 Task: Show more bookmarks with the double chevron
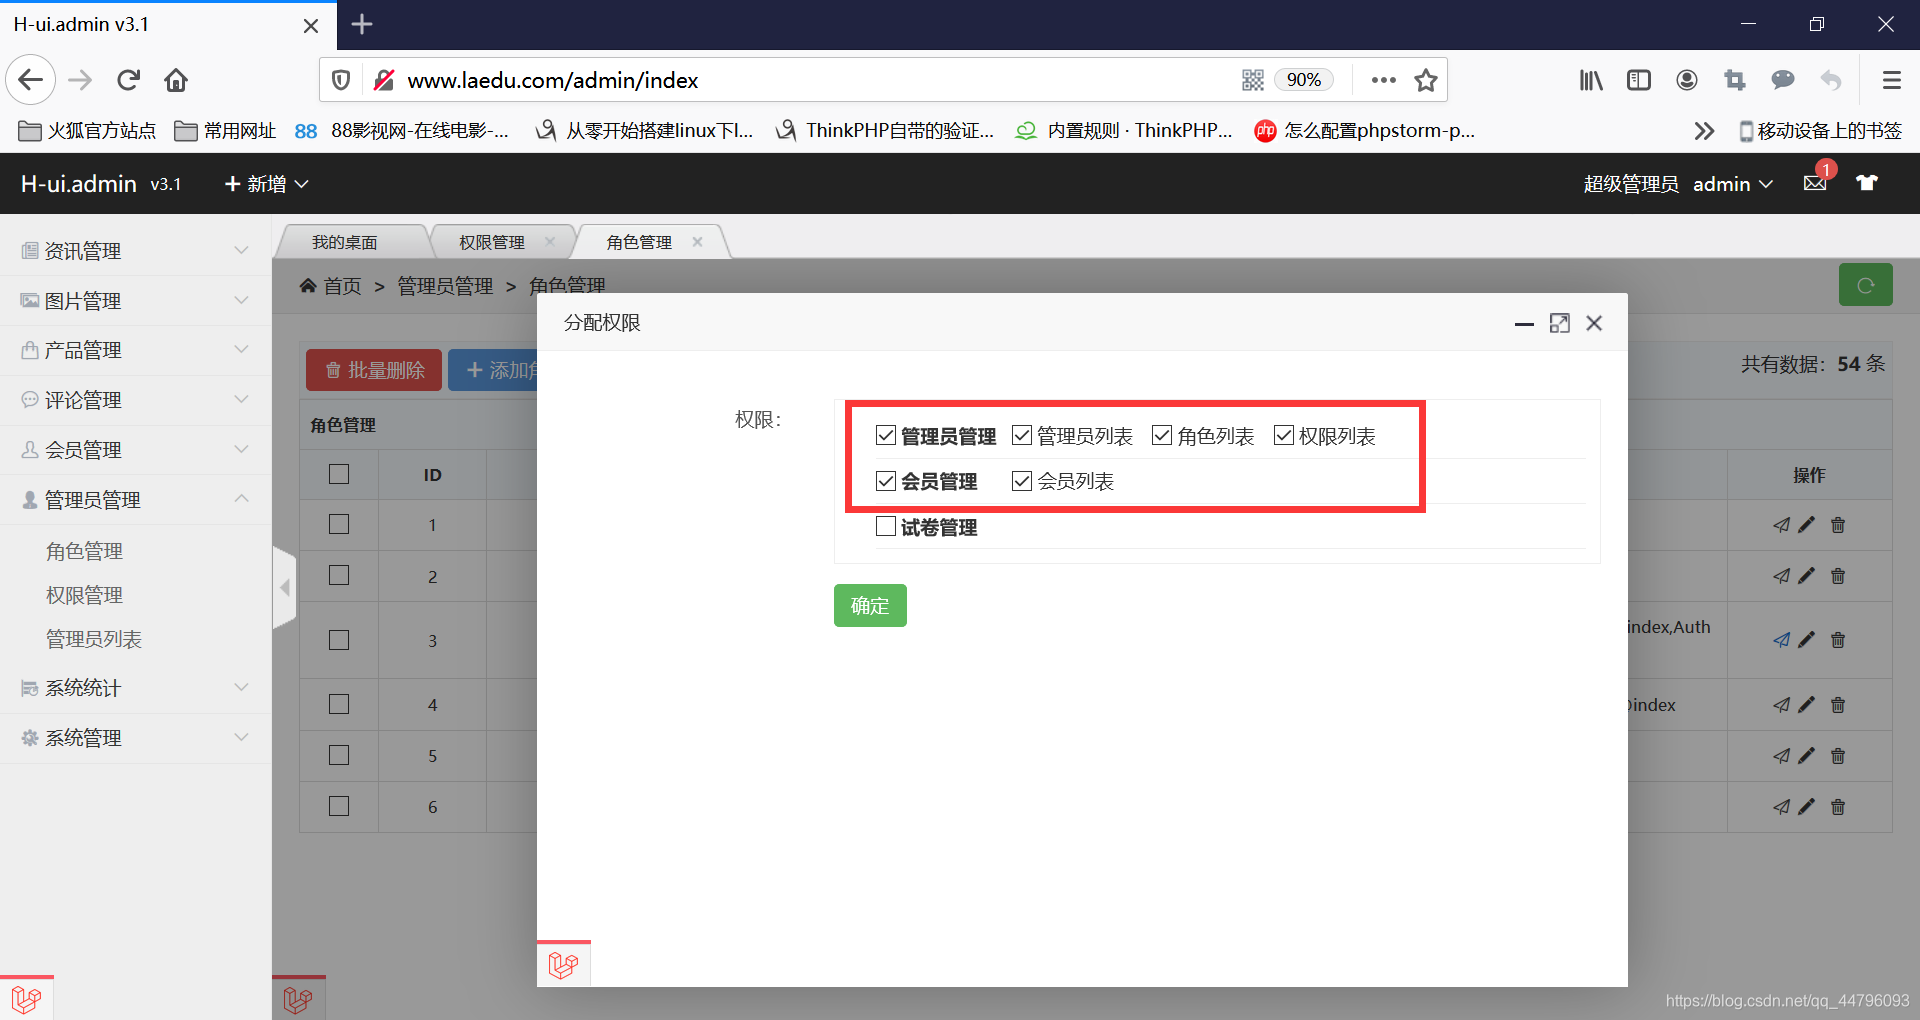tap(1704, 131)
